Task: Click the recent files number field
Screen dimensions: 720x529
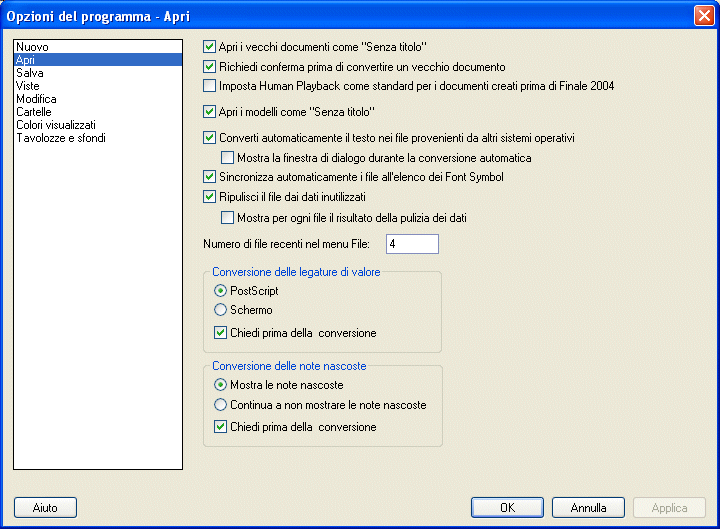Action: [x=412, y=244]
